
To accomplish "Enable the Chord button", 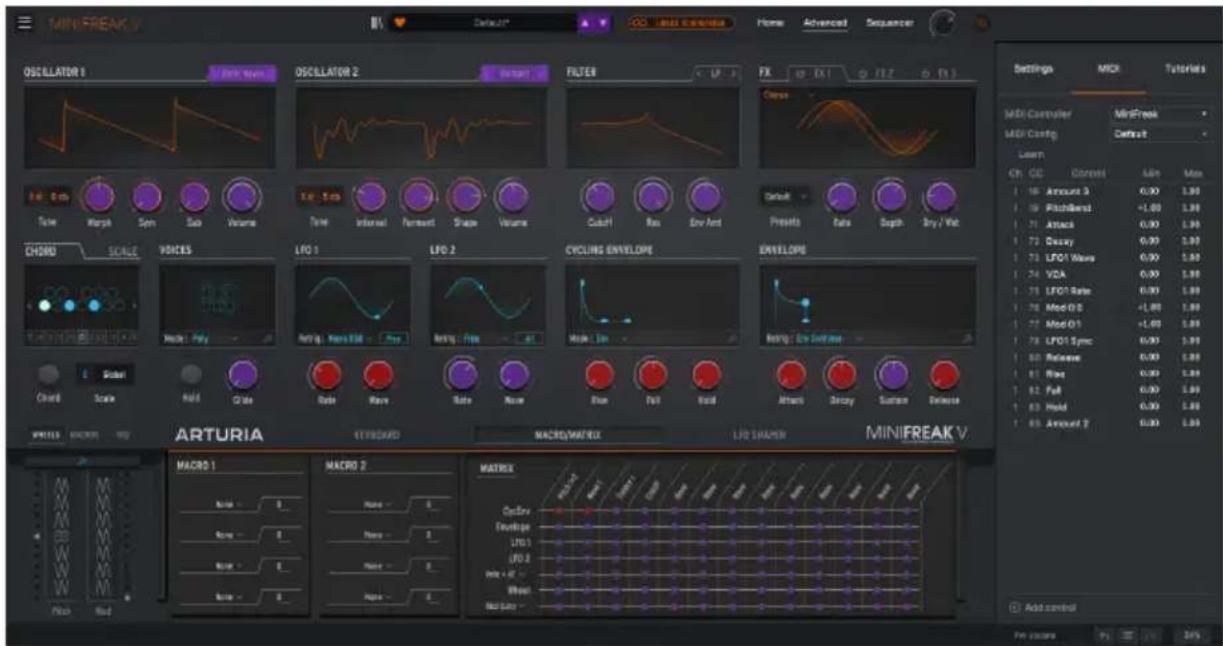I will (47, 374).
